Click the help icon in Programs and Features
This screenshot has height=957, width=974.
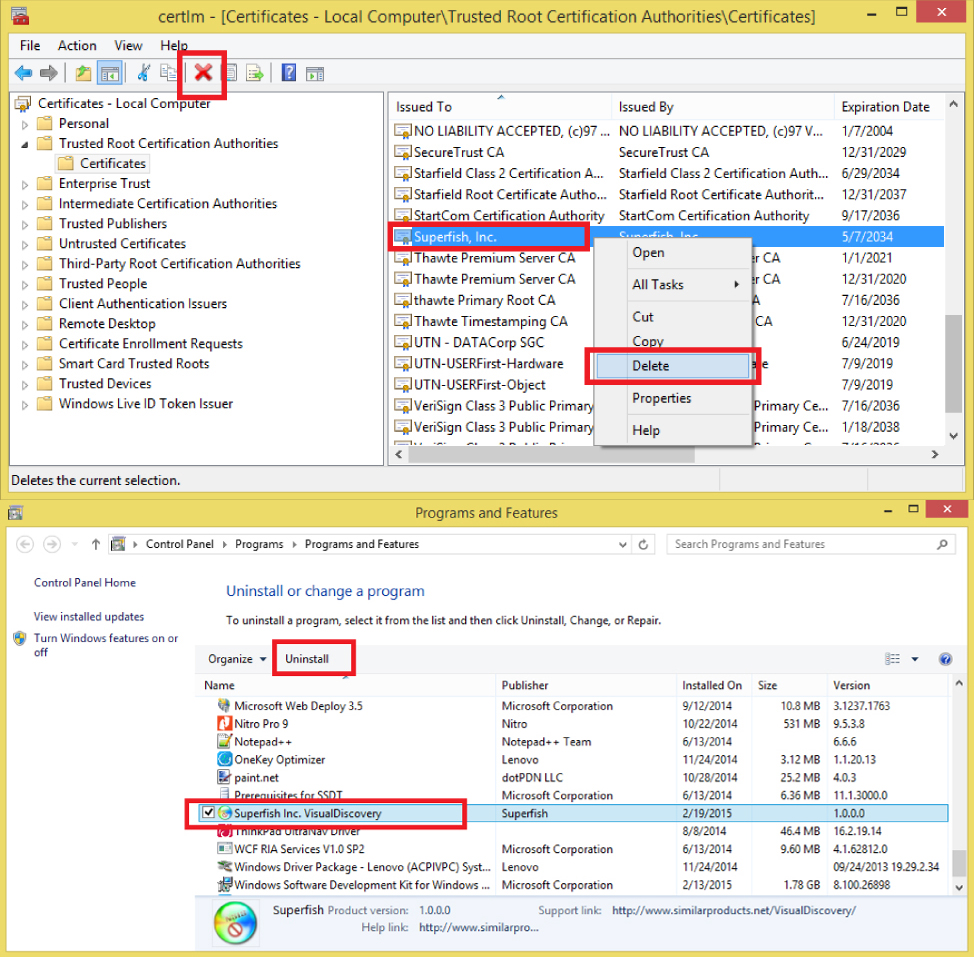coord(944,659)
